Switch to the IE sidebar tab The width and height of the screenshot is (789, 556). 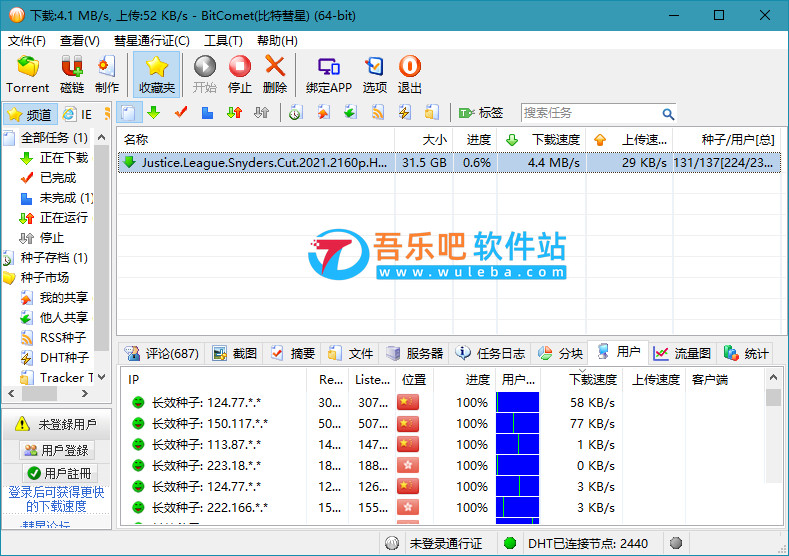[78, 114]
